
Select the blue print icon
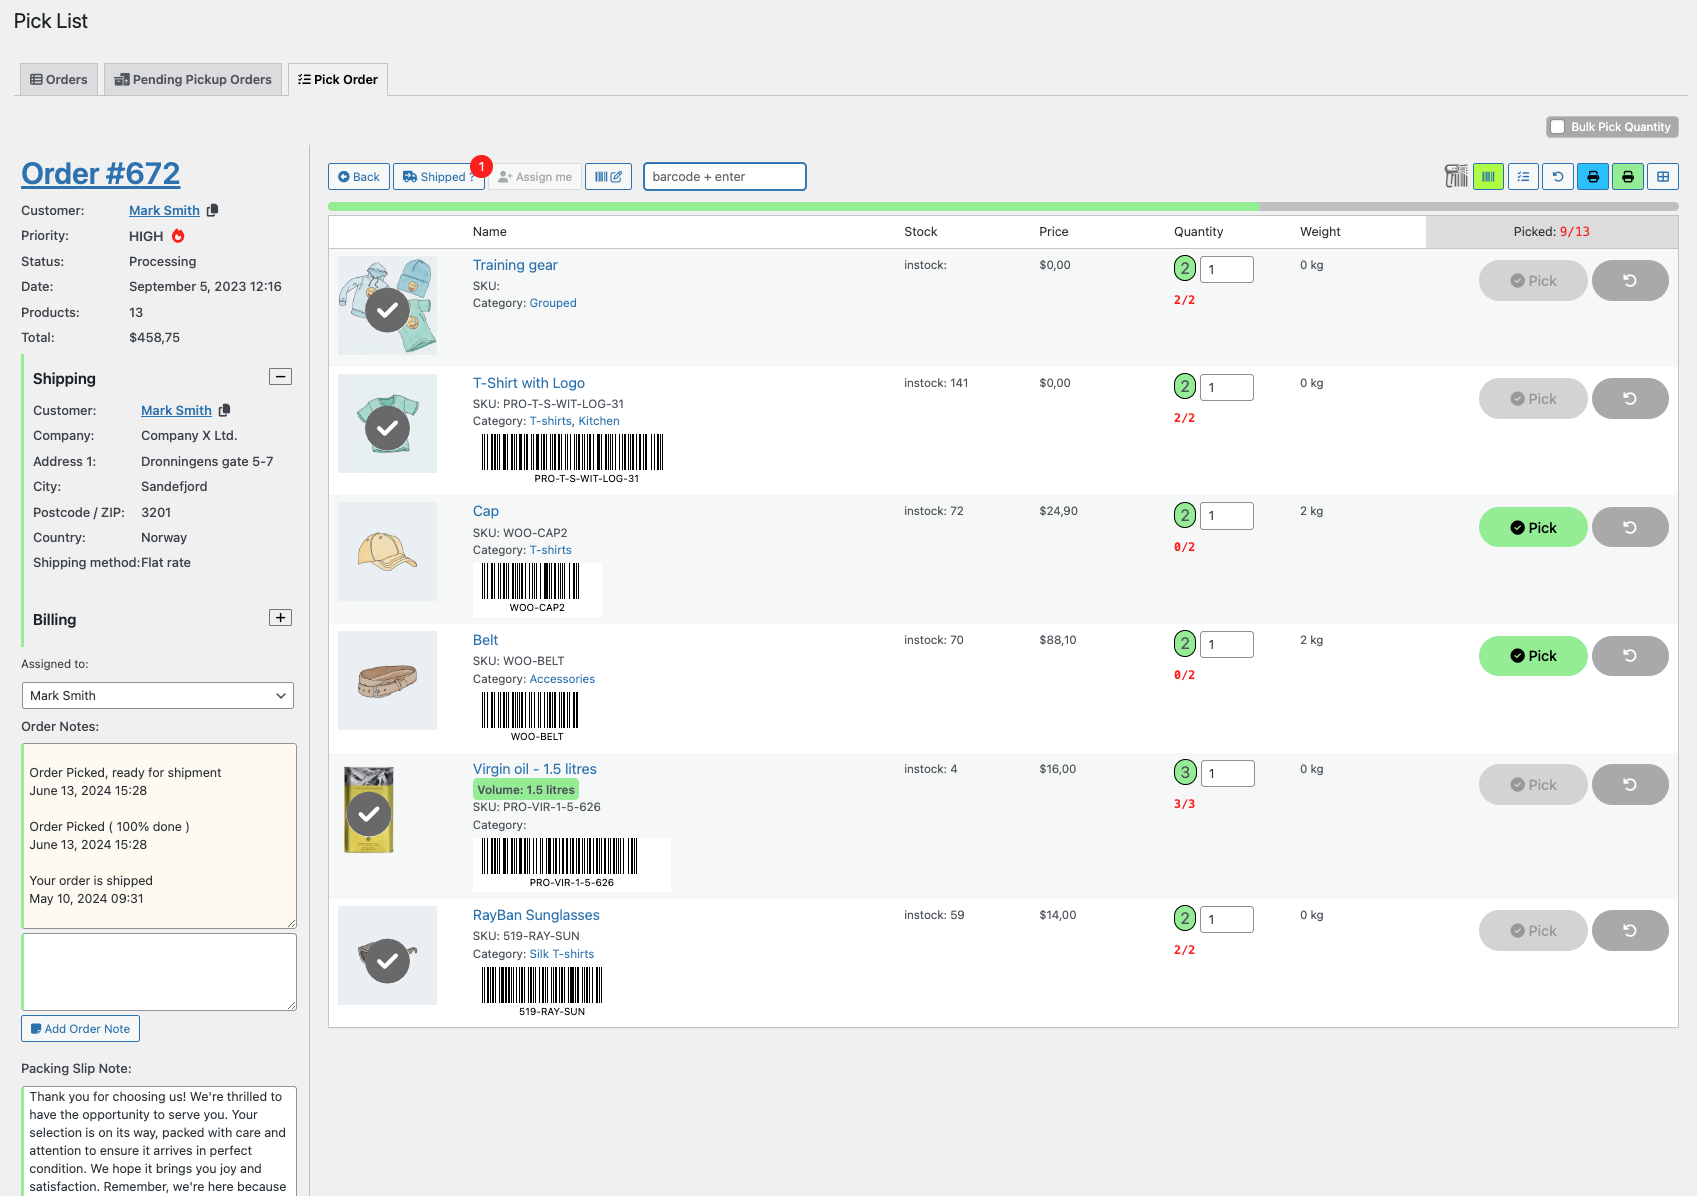(x=1593, y=176)
